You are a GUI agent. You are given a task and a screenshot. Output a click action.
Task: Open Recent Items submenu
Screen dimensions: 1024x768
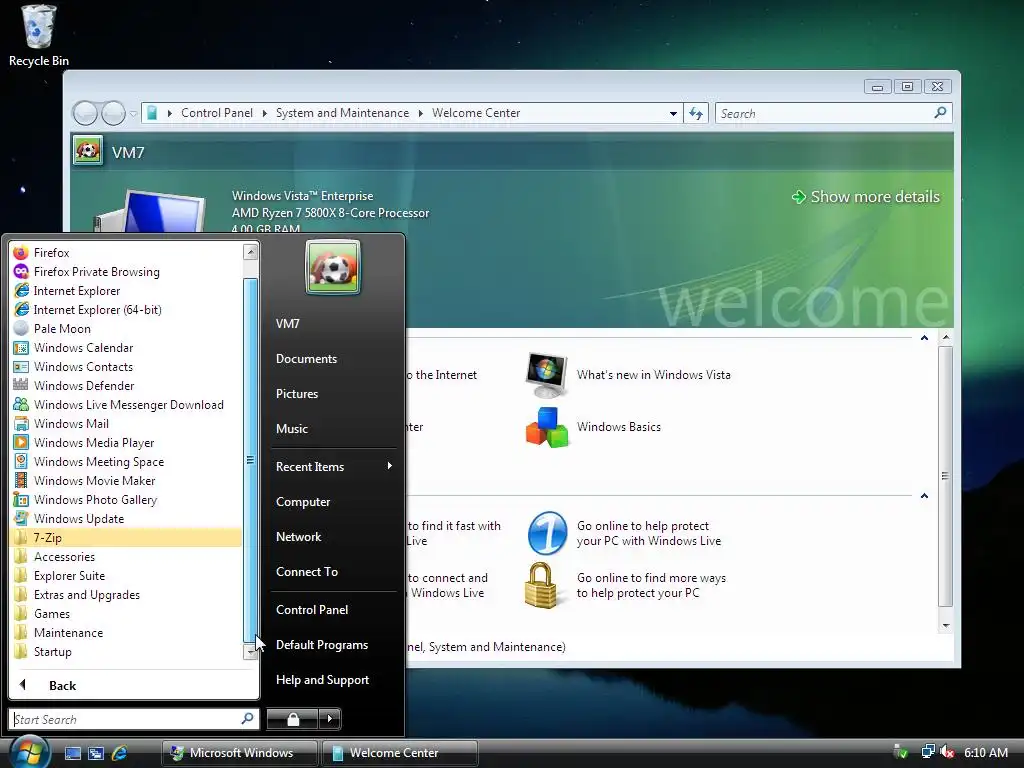pos(333,466)
